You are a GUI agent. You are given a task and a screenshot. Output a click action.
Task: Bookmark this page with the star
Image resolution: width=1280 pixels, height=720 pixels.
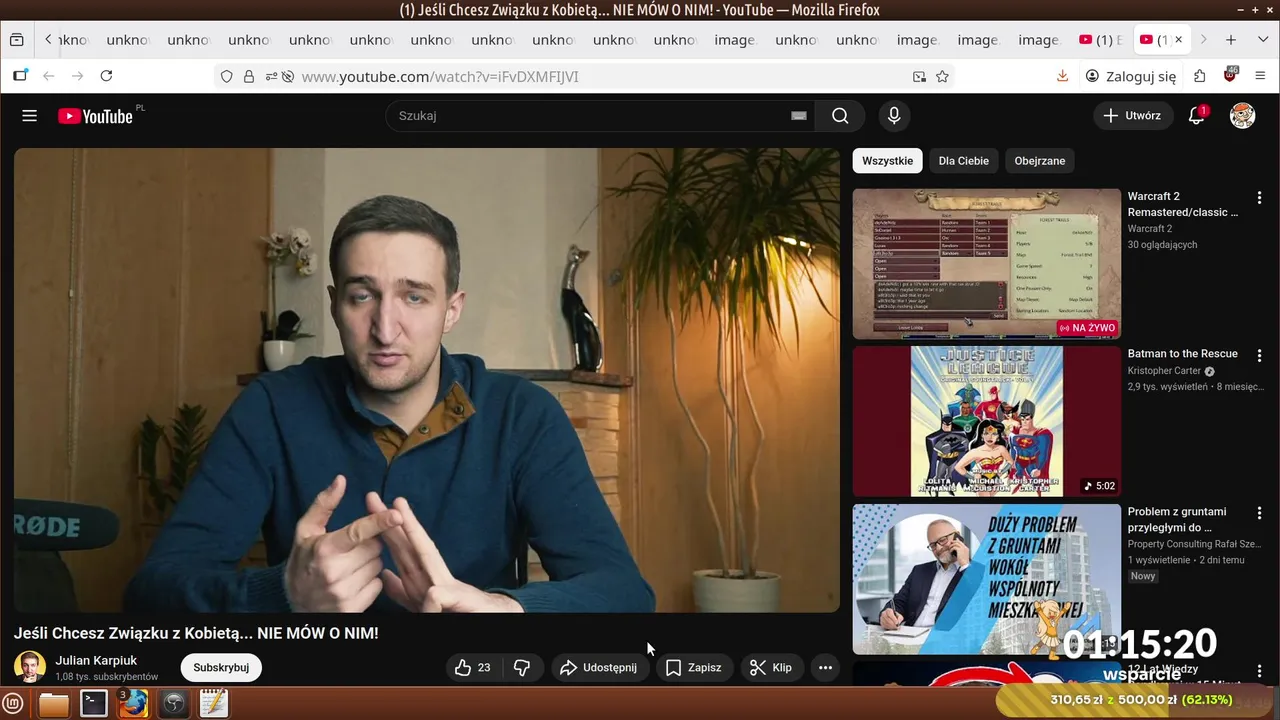(x=942, y=76)
